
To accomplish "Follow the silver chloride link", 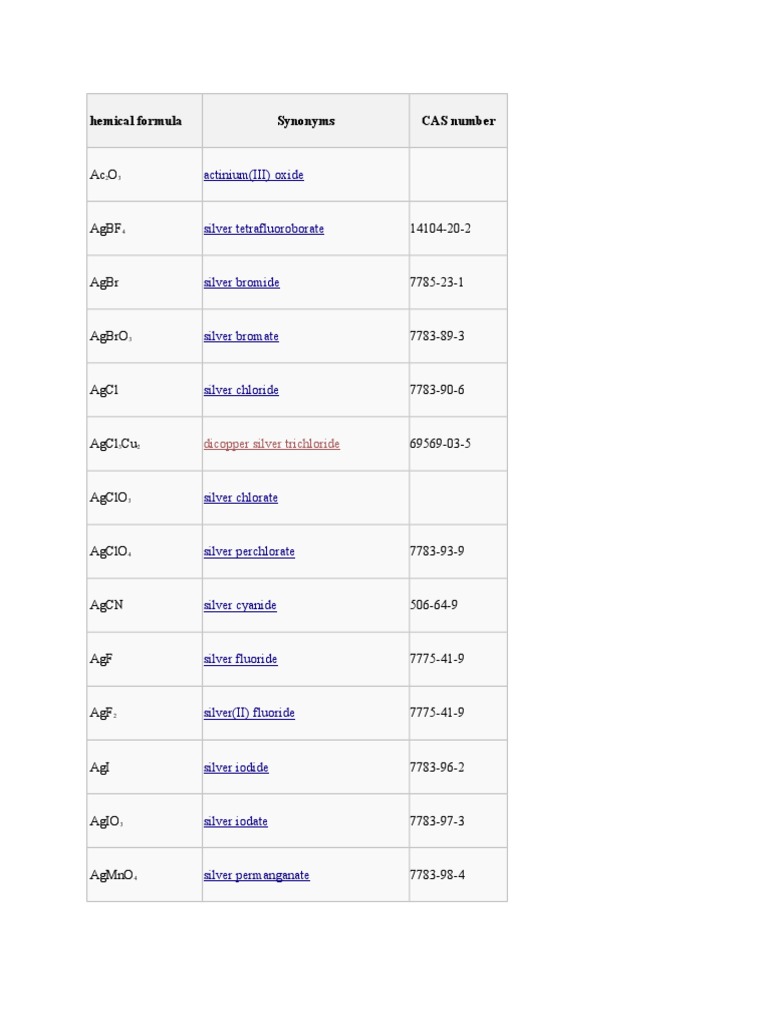I will [x=241, y=390].
